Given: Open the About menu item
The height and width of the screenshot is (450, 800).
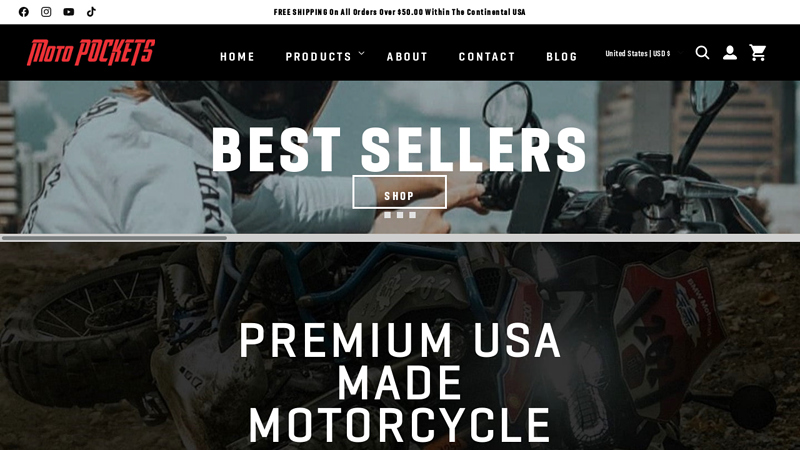Looking at the screenshot, I should [407, 57].
